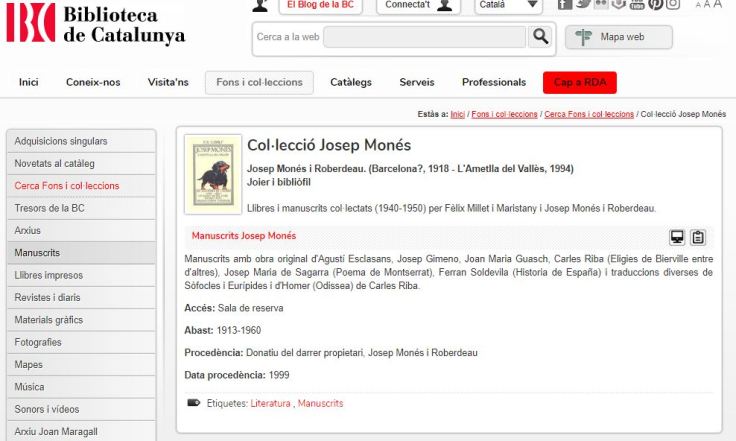736x441 pixels.
Task: Open El Blog de la BC
Action: coord(320,5)
